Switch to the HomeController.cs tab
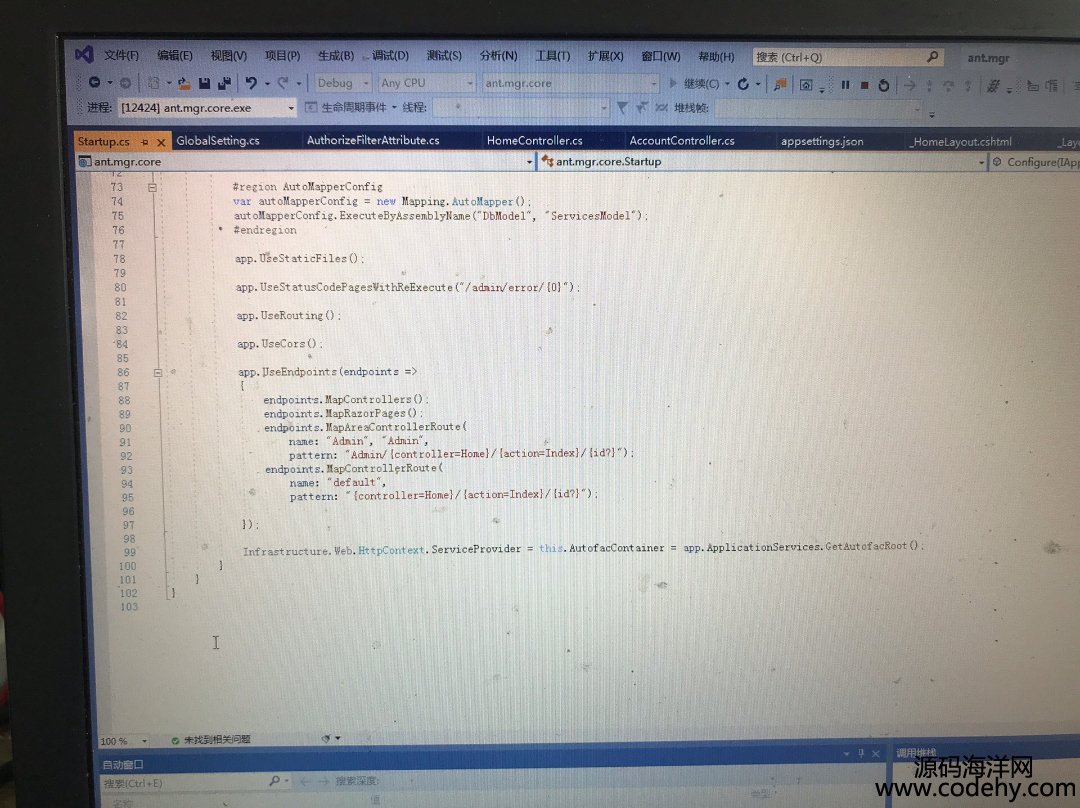Viewport: 1080px width, 808px height. (534, 141)
